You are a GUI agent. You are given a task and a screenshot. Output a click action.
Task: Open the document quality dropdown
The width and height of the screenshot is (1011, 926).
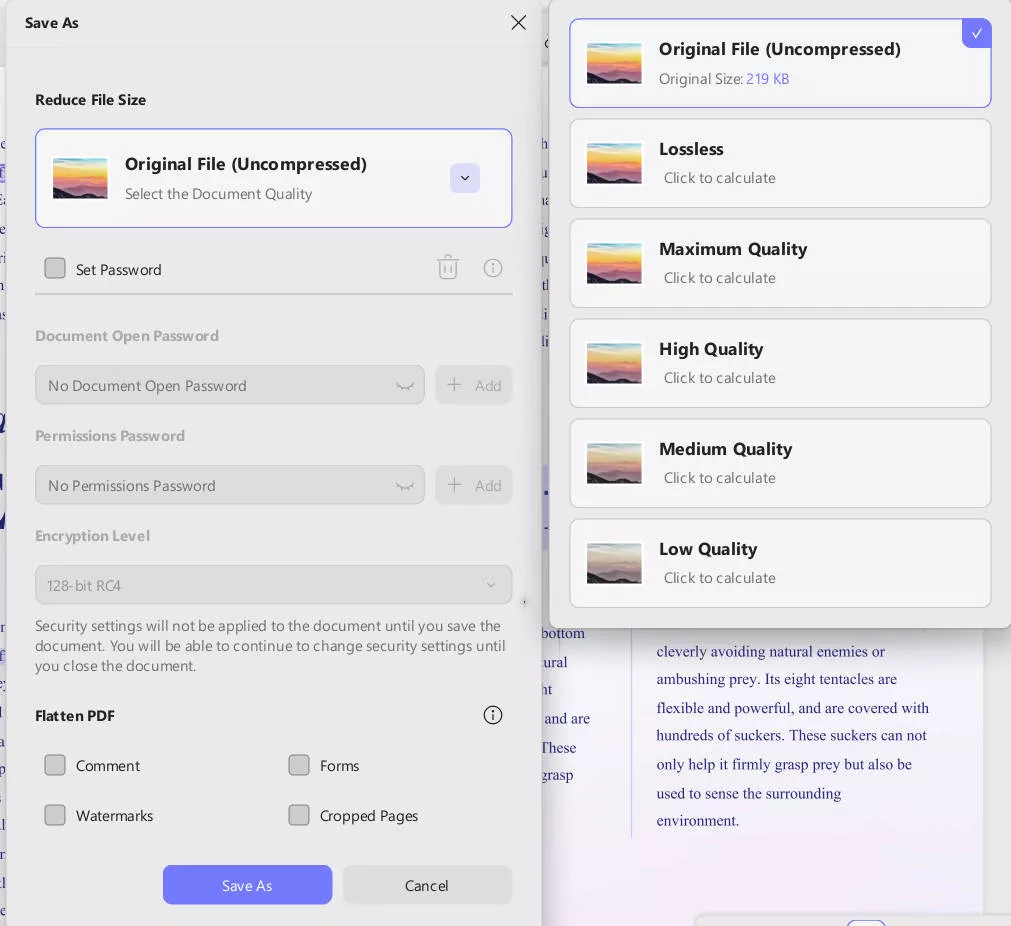(x=464, y=178)
